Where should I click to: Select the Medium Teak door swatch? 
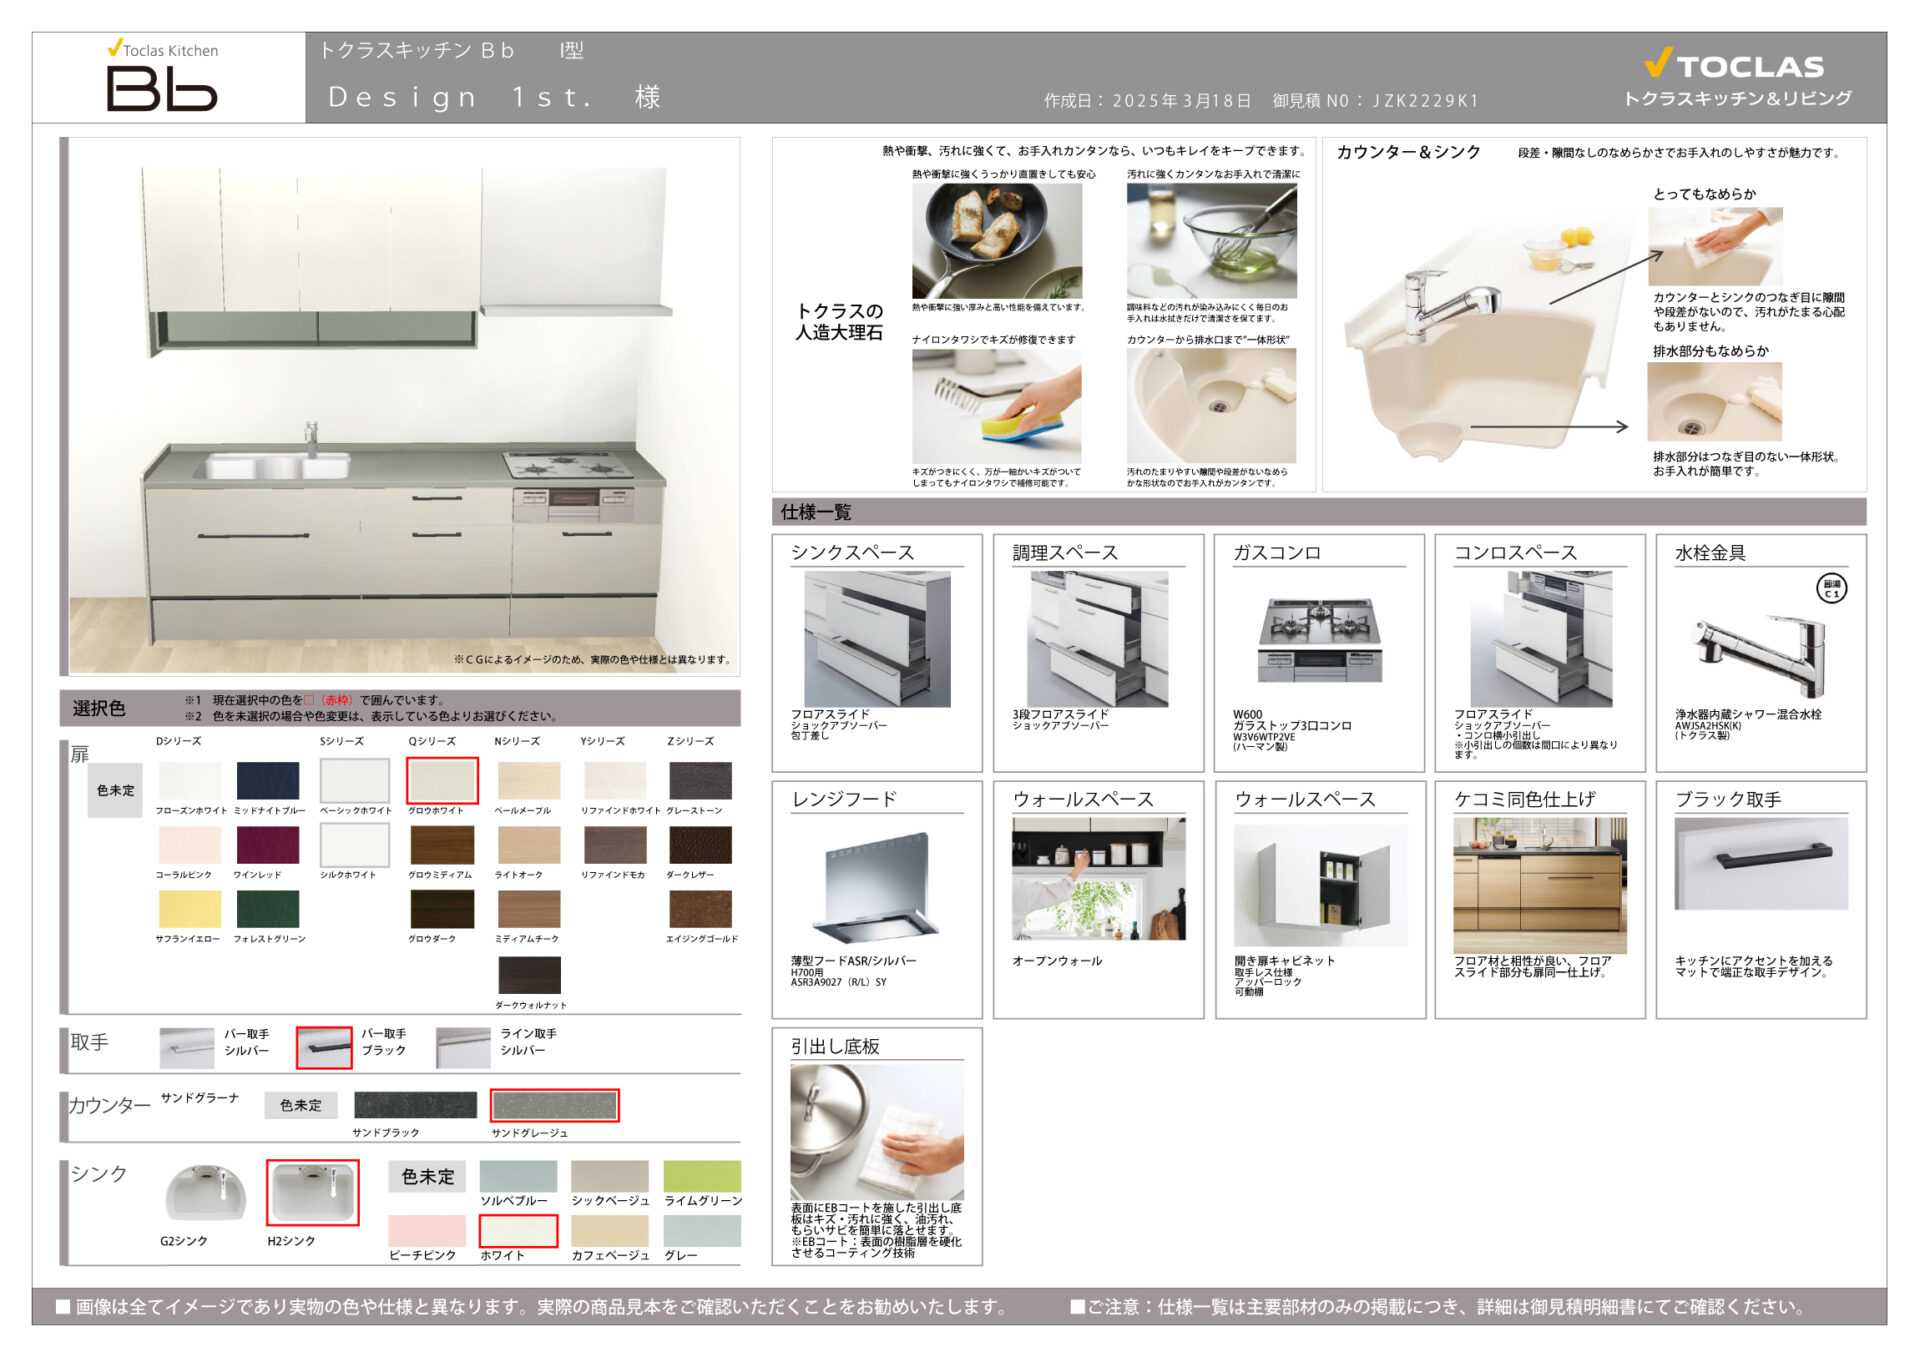(529, 908)
